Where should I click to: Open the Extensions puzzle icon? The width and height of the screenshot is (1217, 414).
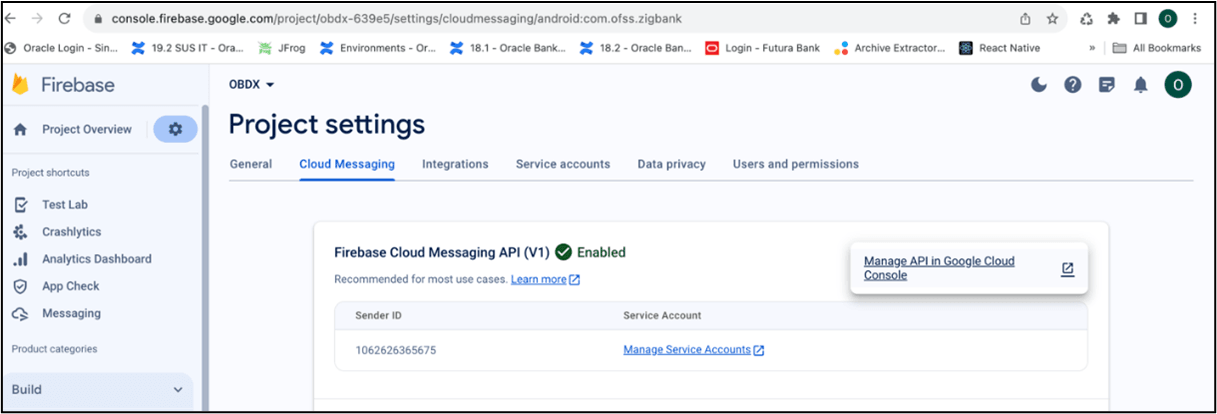click(1113, 18)
